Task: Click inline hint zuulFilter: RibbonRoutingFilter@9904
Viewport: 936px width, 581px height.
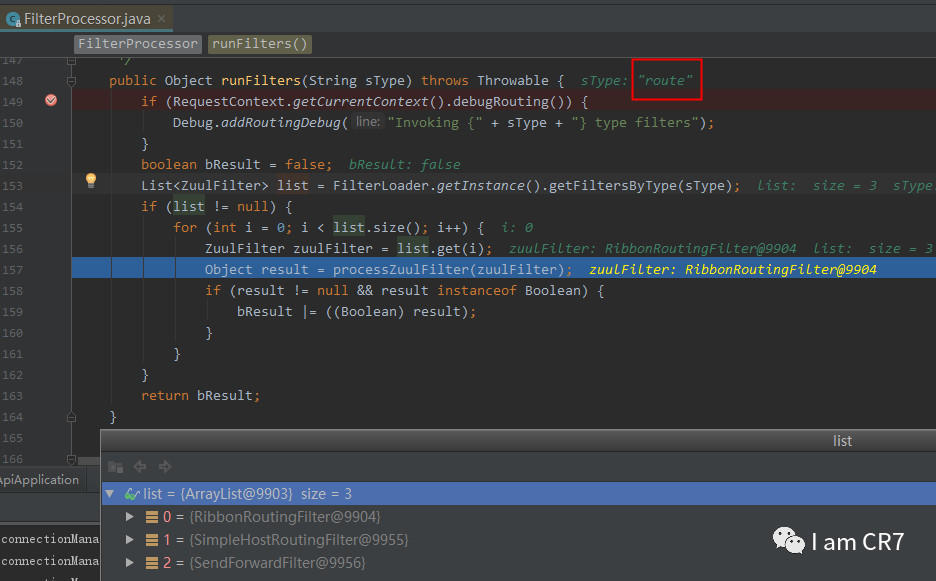Action: 732,270
